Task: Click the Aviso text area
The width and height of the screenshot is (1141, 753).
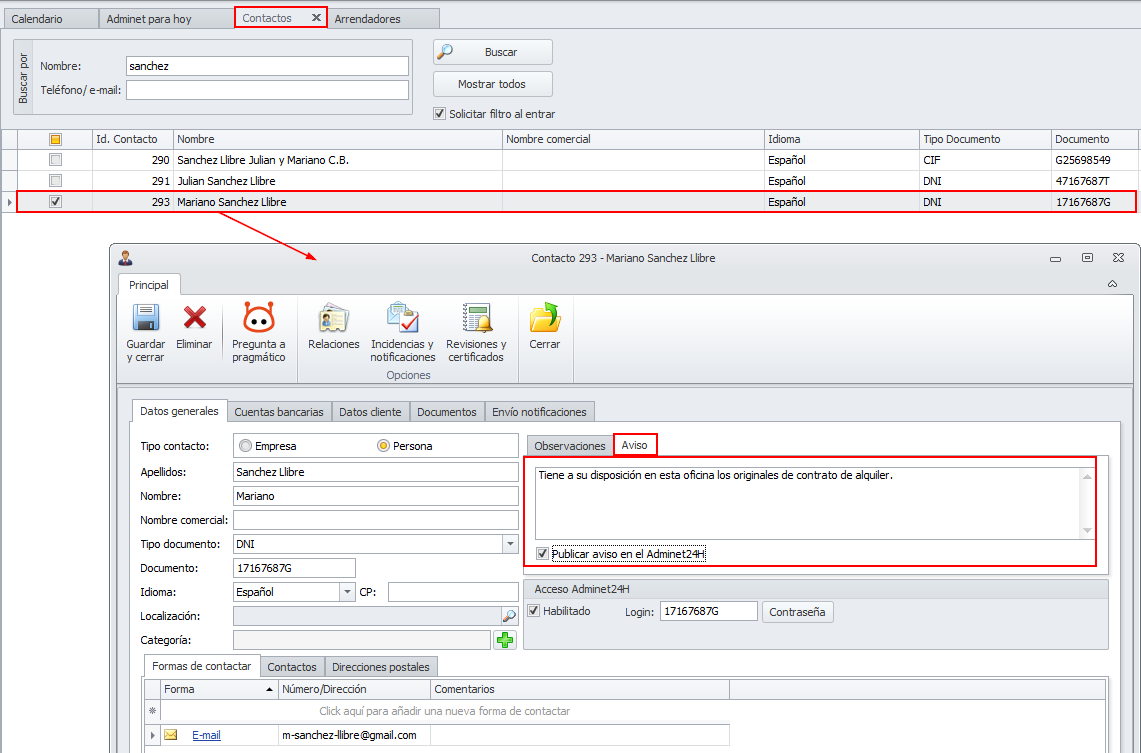Action: click(x=808, y=503)
